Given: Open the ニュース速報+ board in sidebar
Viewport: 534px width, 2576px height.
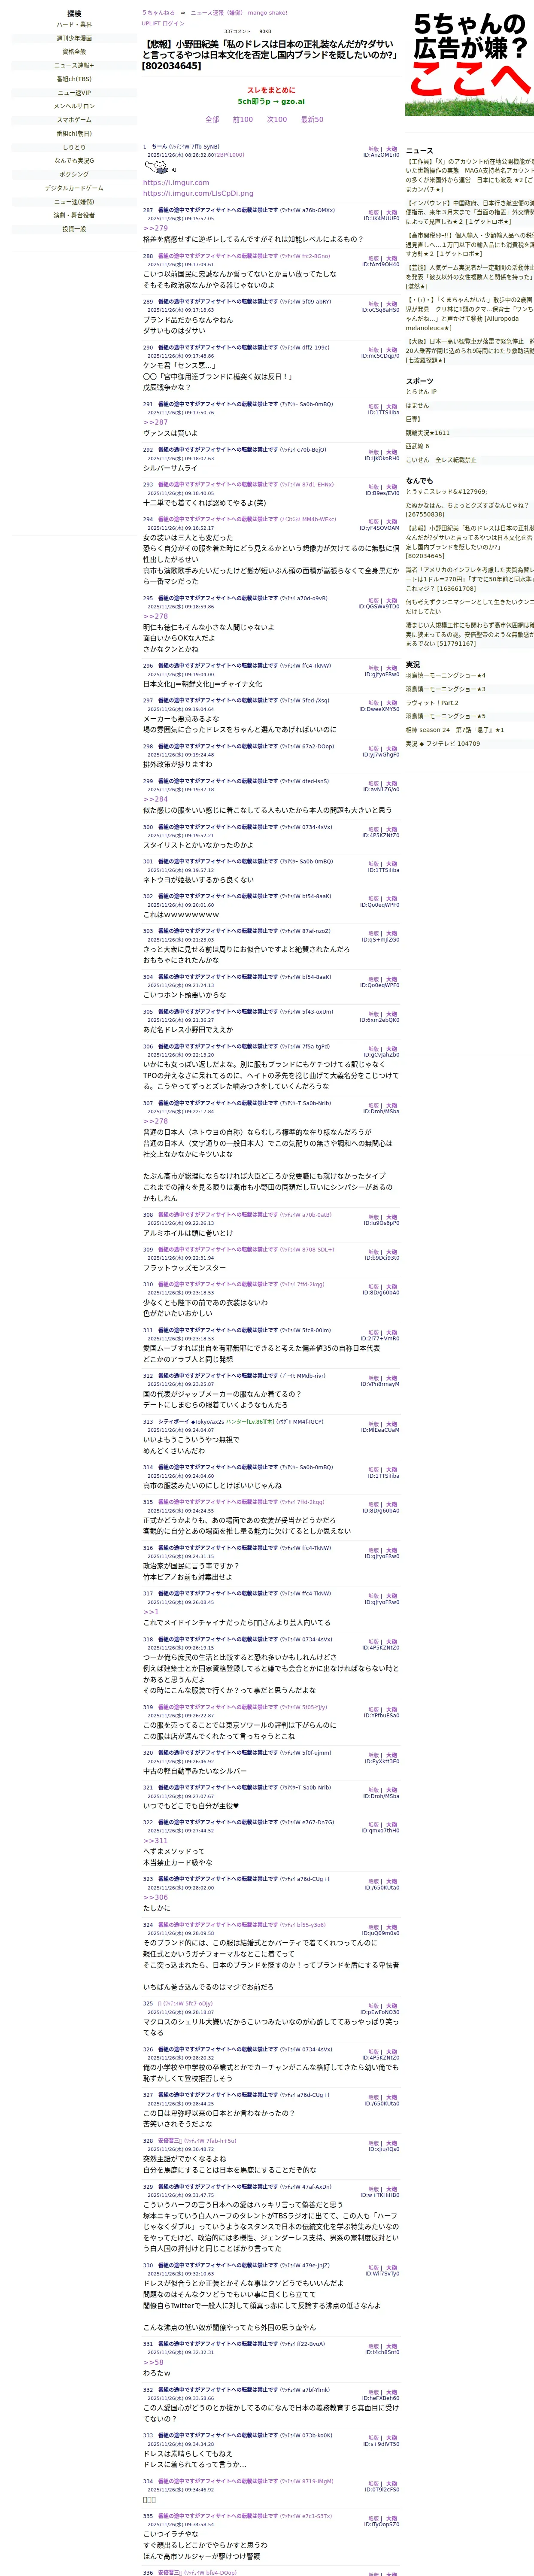Looking at the screenshot, I should (74, 65).
